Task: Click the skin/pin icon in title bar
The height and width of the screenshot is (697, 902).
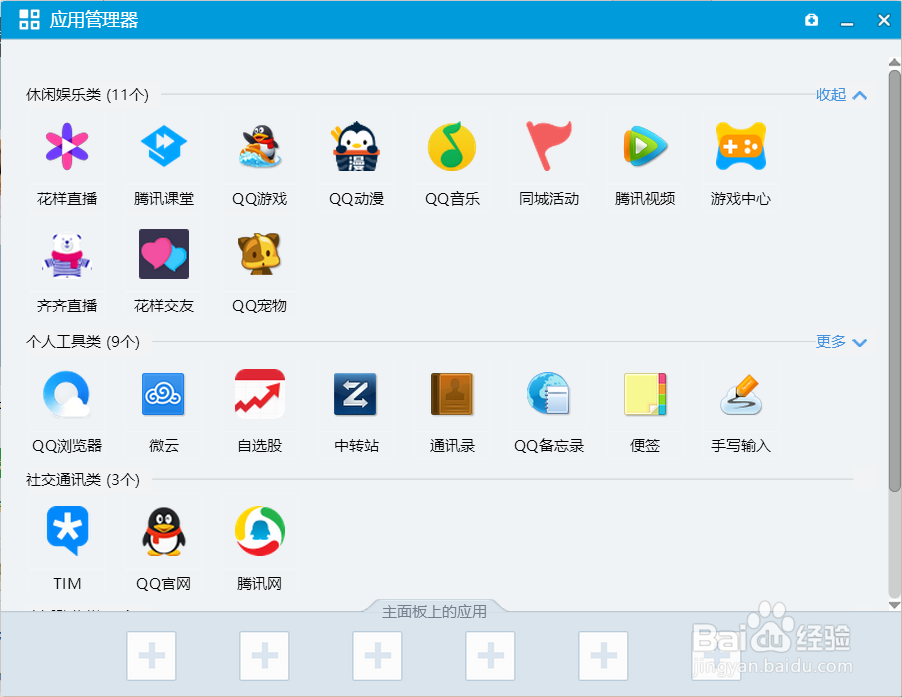Action: [x=811, y=20]
